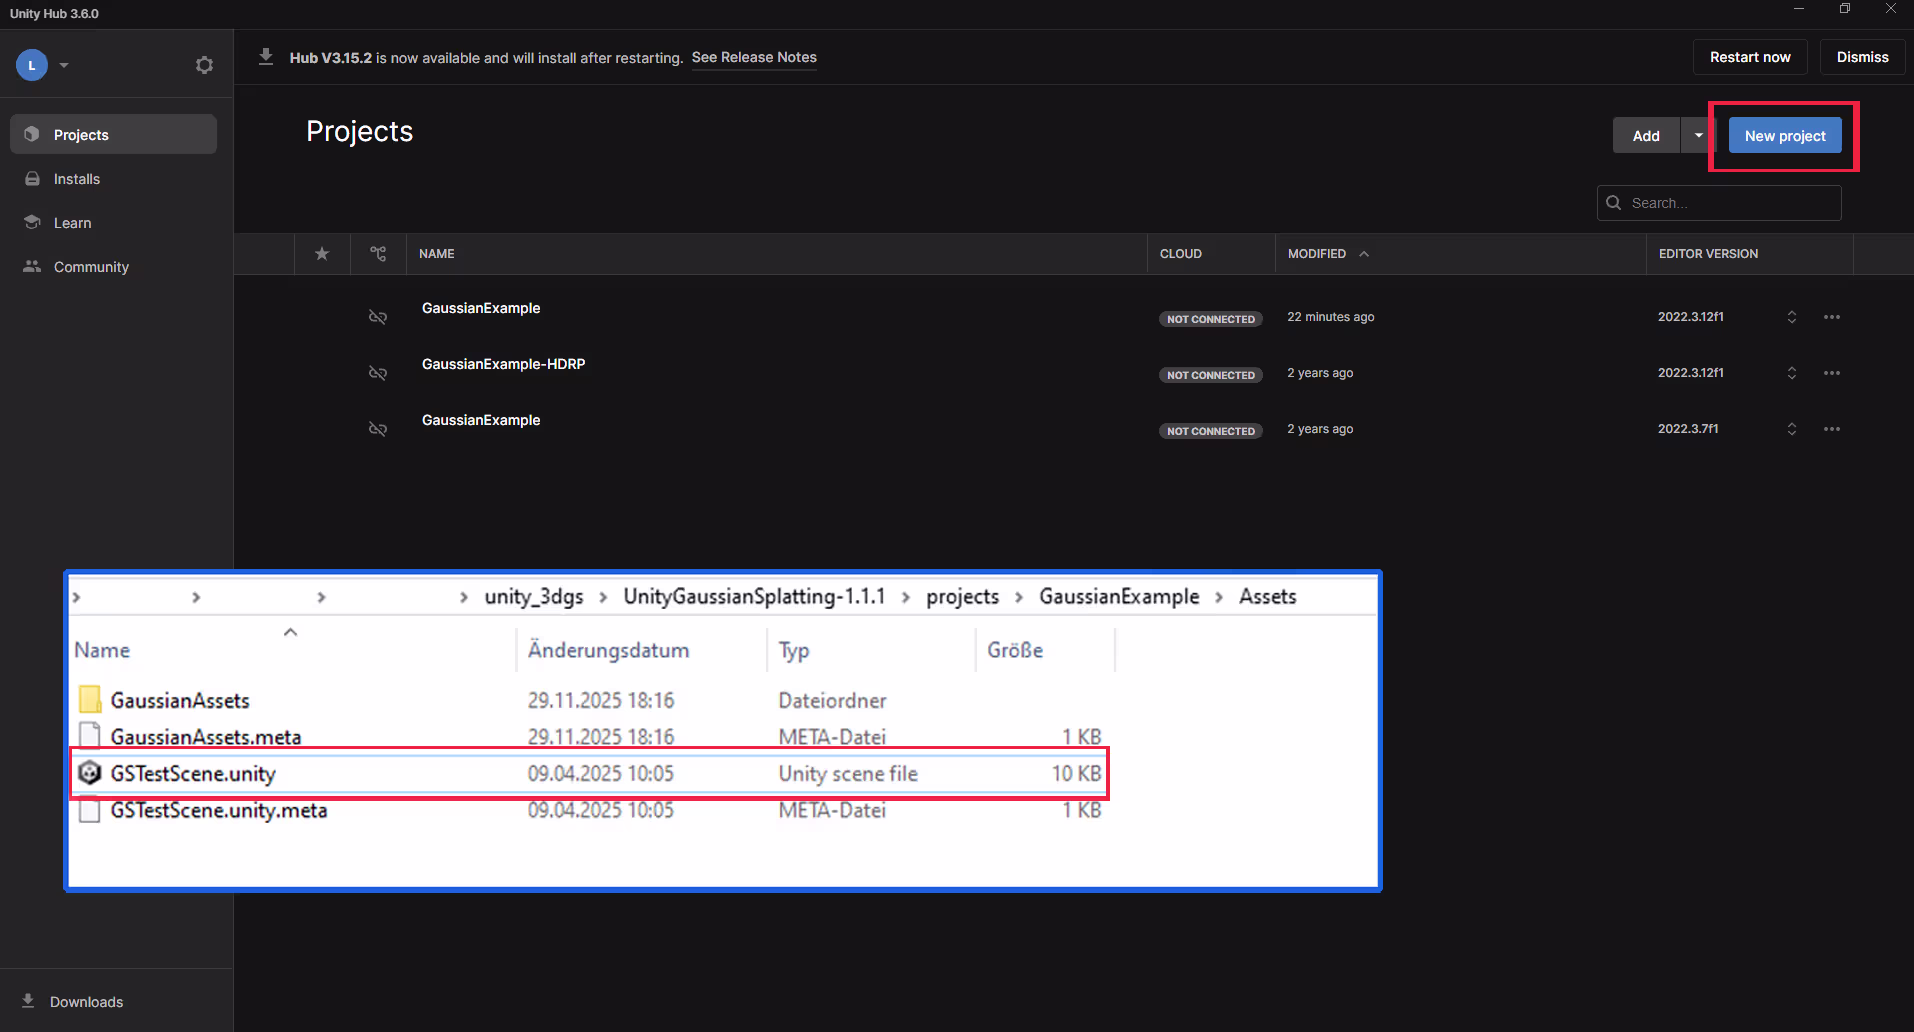Change editor version for GaussianExample-HDRP
This screenshot has width=1914, height=1032.
tap(1791, 373)
